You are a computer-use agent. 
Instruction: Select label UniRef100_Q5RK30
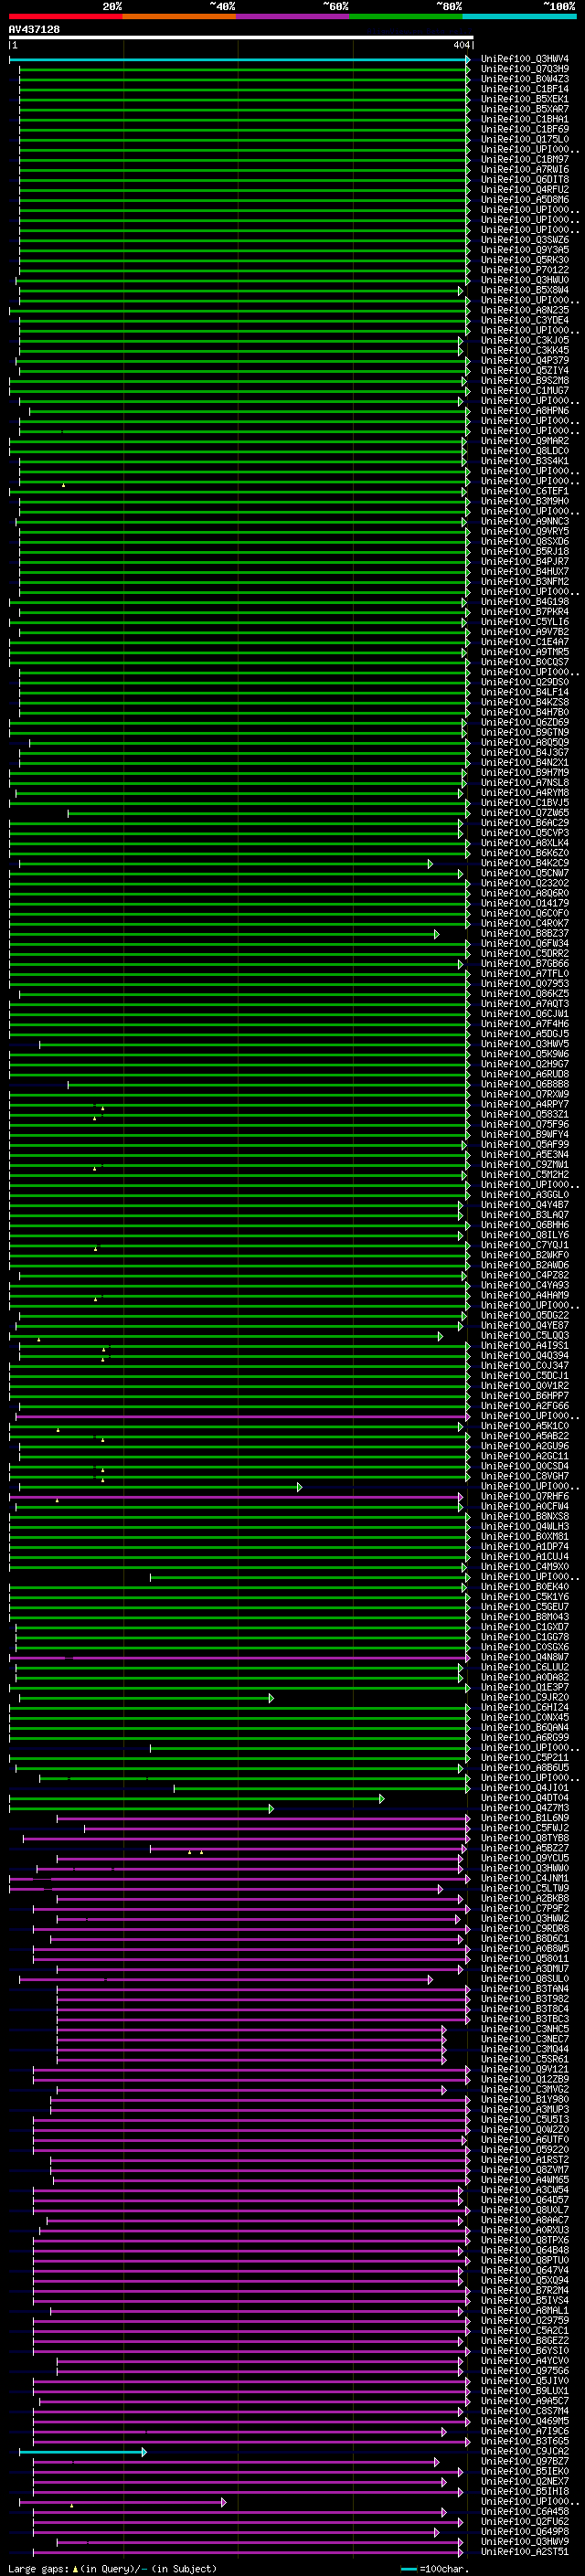pos(525,260)
